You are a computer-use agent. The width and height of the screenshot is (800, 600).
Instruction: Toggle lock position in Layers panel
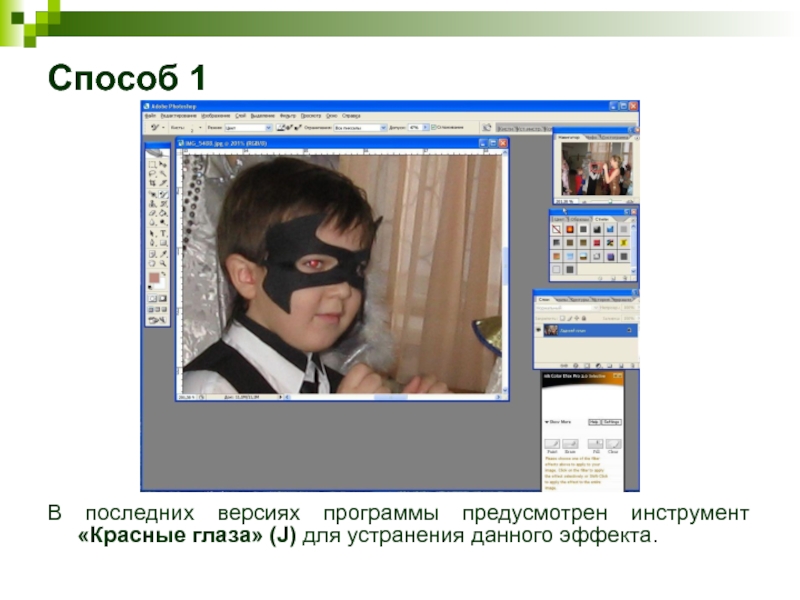pyautogui.click(x=577, y=318)
